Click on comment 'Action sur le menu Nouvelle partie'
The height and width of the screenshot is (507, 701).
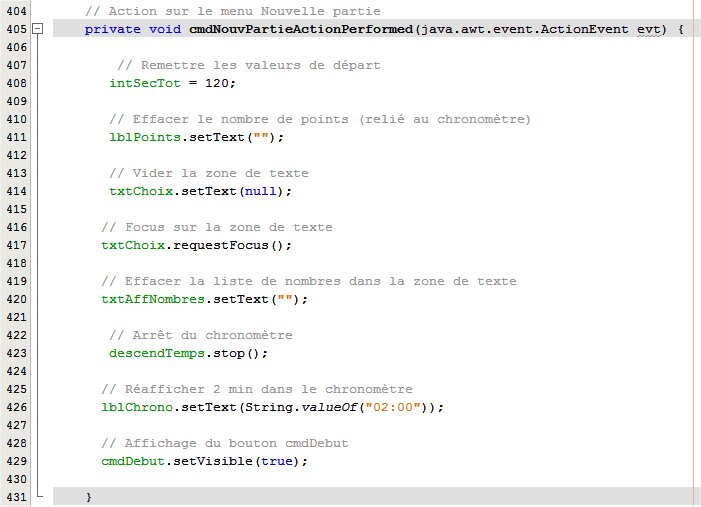click(x=233, y=11)
